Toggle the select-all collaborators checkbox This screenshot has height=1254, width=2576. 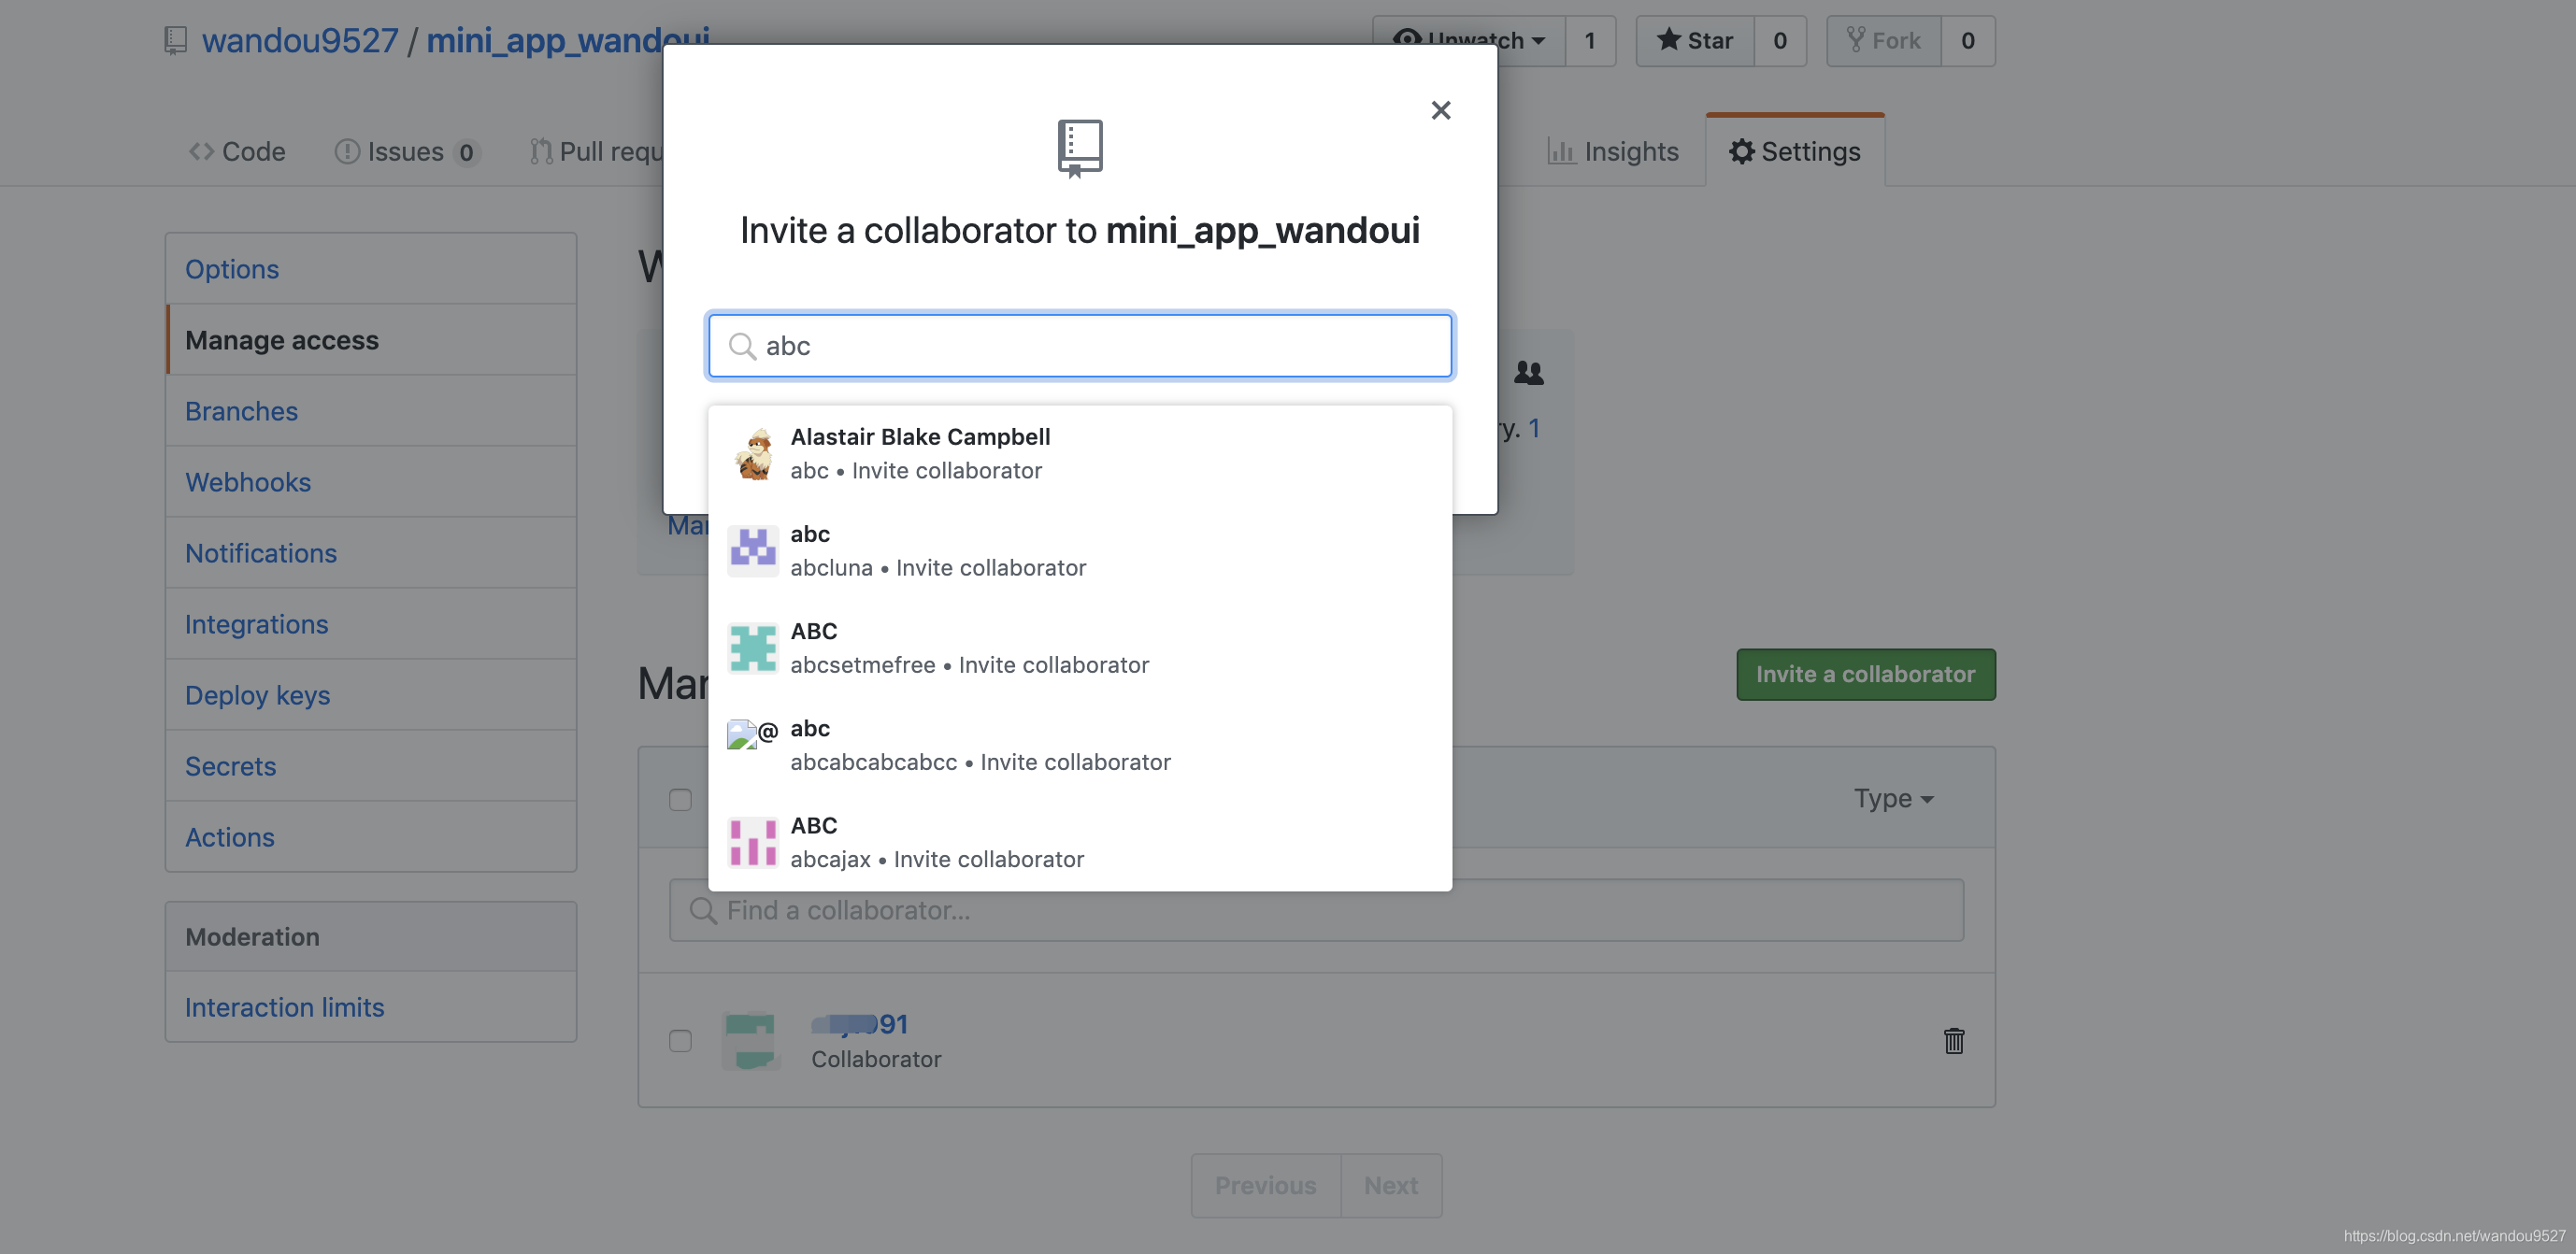coord(680,799)
